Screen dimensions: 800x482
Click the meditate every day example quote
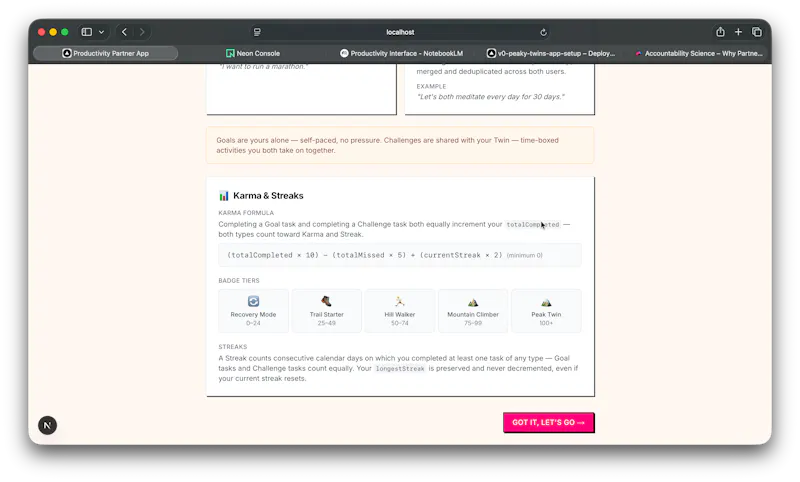(x=491, y=96)
